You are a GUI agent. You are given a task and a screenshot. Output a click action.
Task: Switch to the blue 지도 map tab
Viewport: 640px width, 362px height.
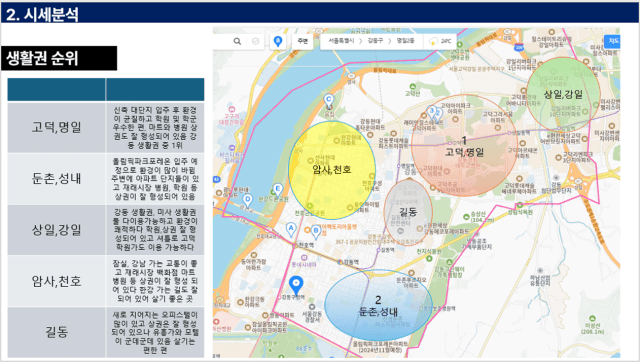(x=613, y=41)
